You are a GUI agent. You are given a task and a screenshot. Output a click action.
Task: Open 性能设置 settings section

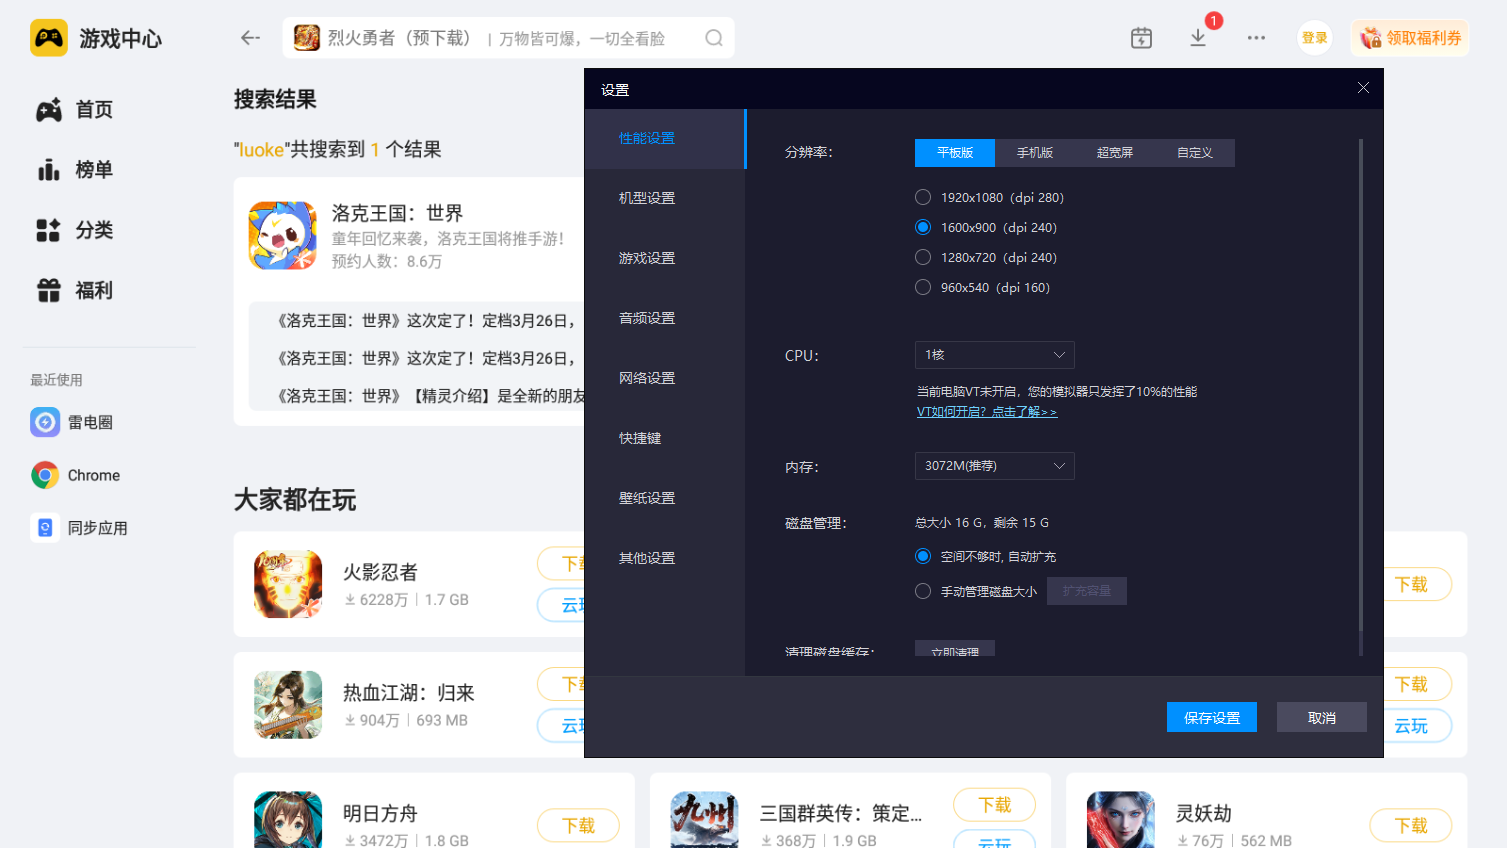665,139
